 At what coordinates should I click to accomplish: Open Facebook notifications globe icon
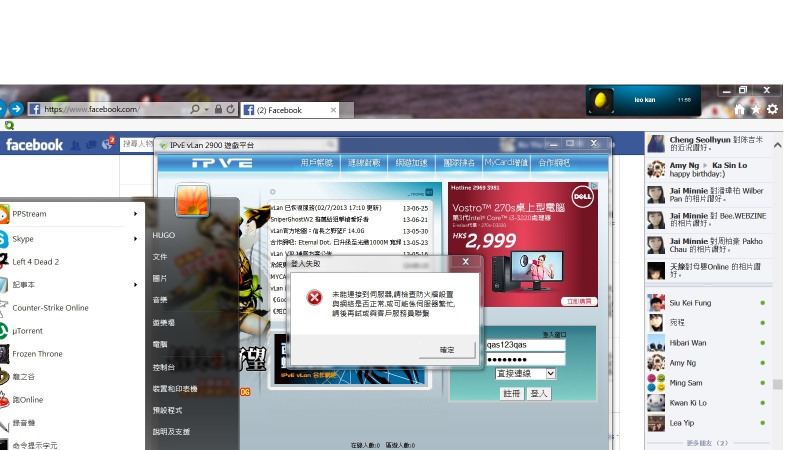tap(107, 145)
